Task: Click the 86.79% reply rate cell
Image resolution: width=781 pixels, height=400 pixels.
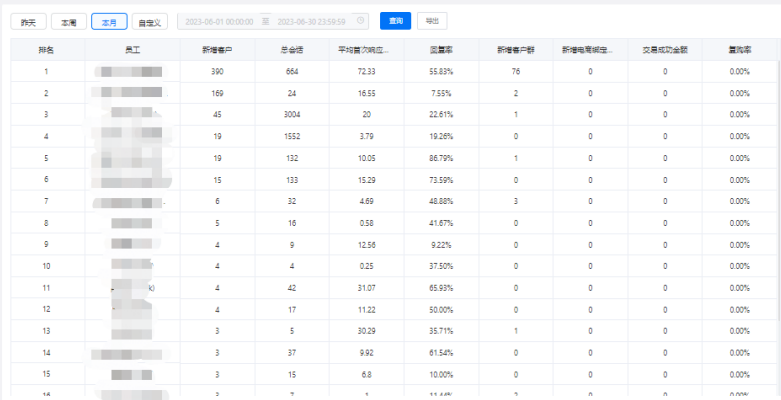Action: [441, 157]
